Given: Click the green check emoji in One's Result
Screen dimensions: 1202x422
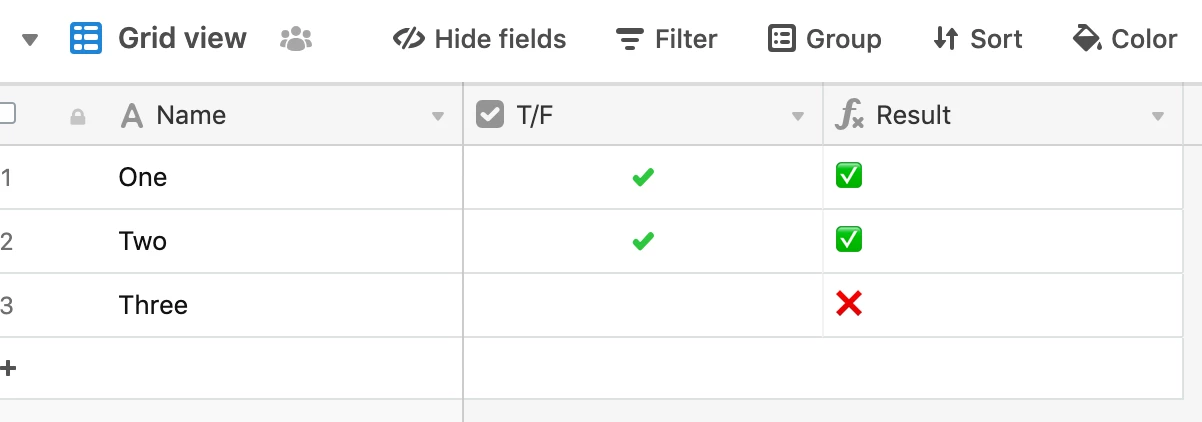Looking at the screenshot, I should click(849, 176).
